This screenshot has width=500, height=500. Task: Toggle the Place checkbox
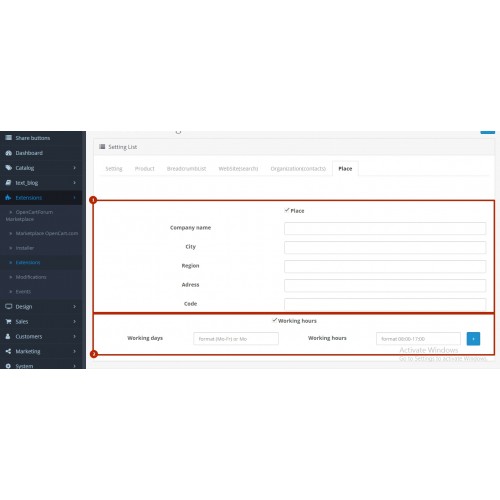click(287, 210)
